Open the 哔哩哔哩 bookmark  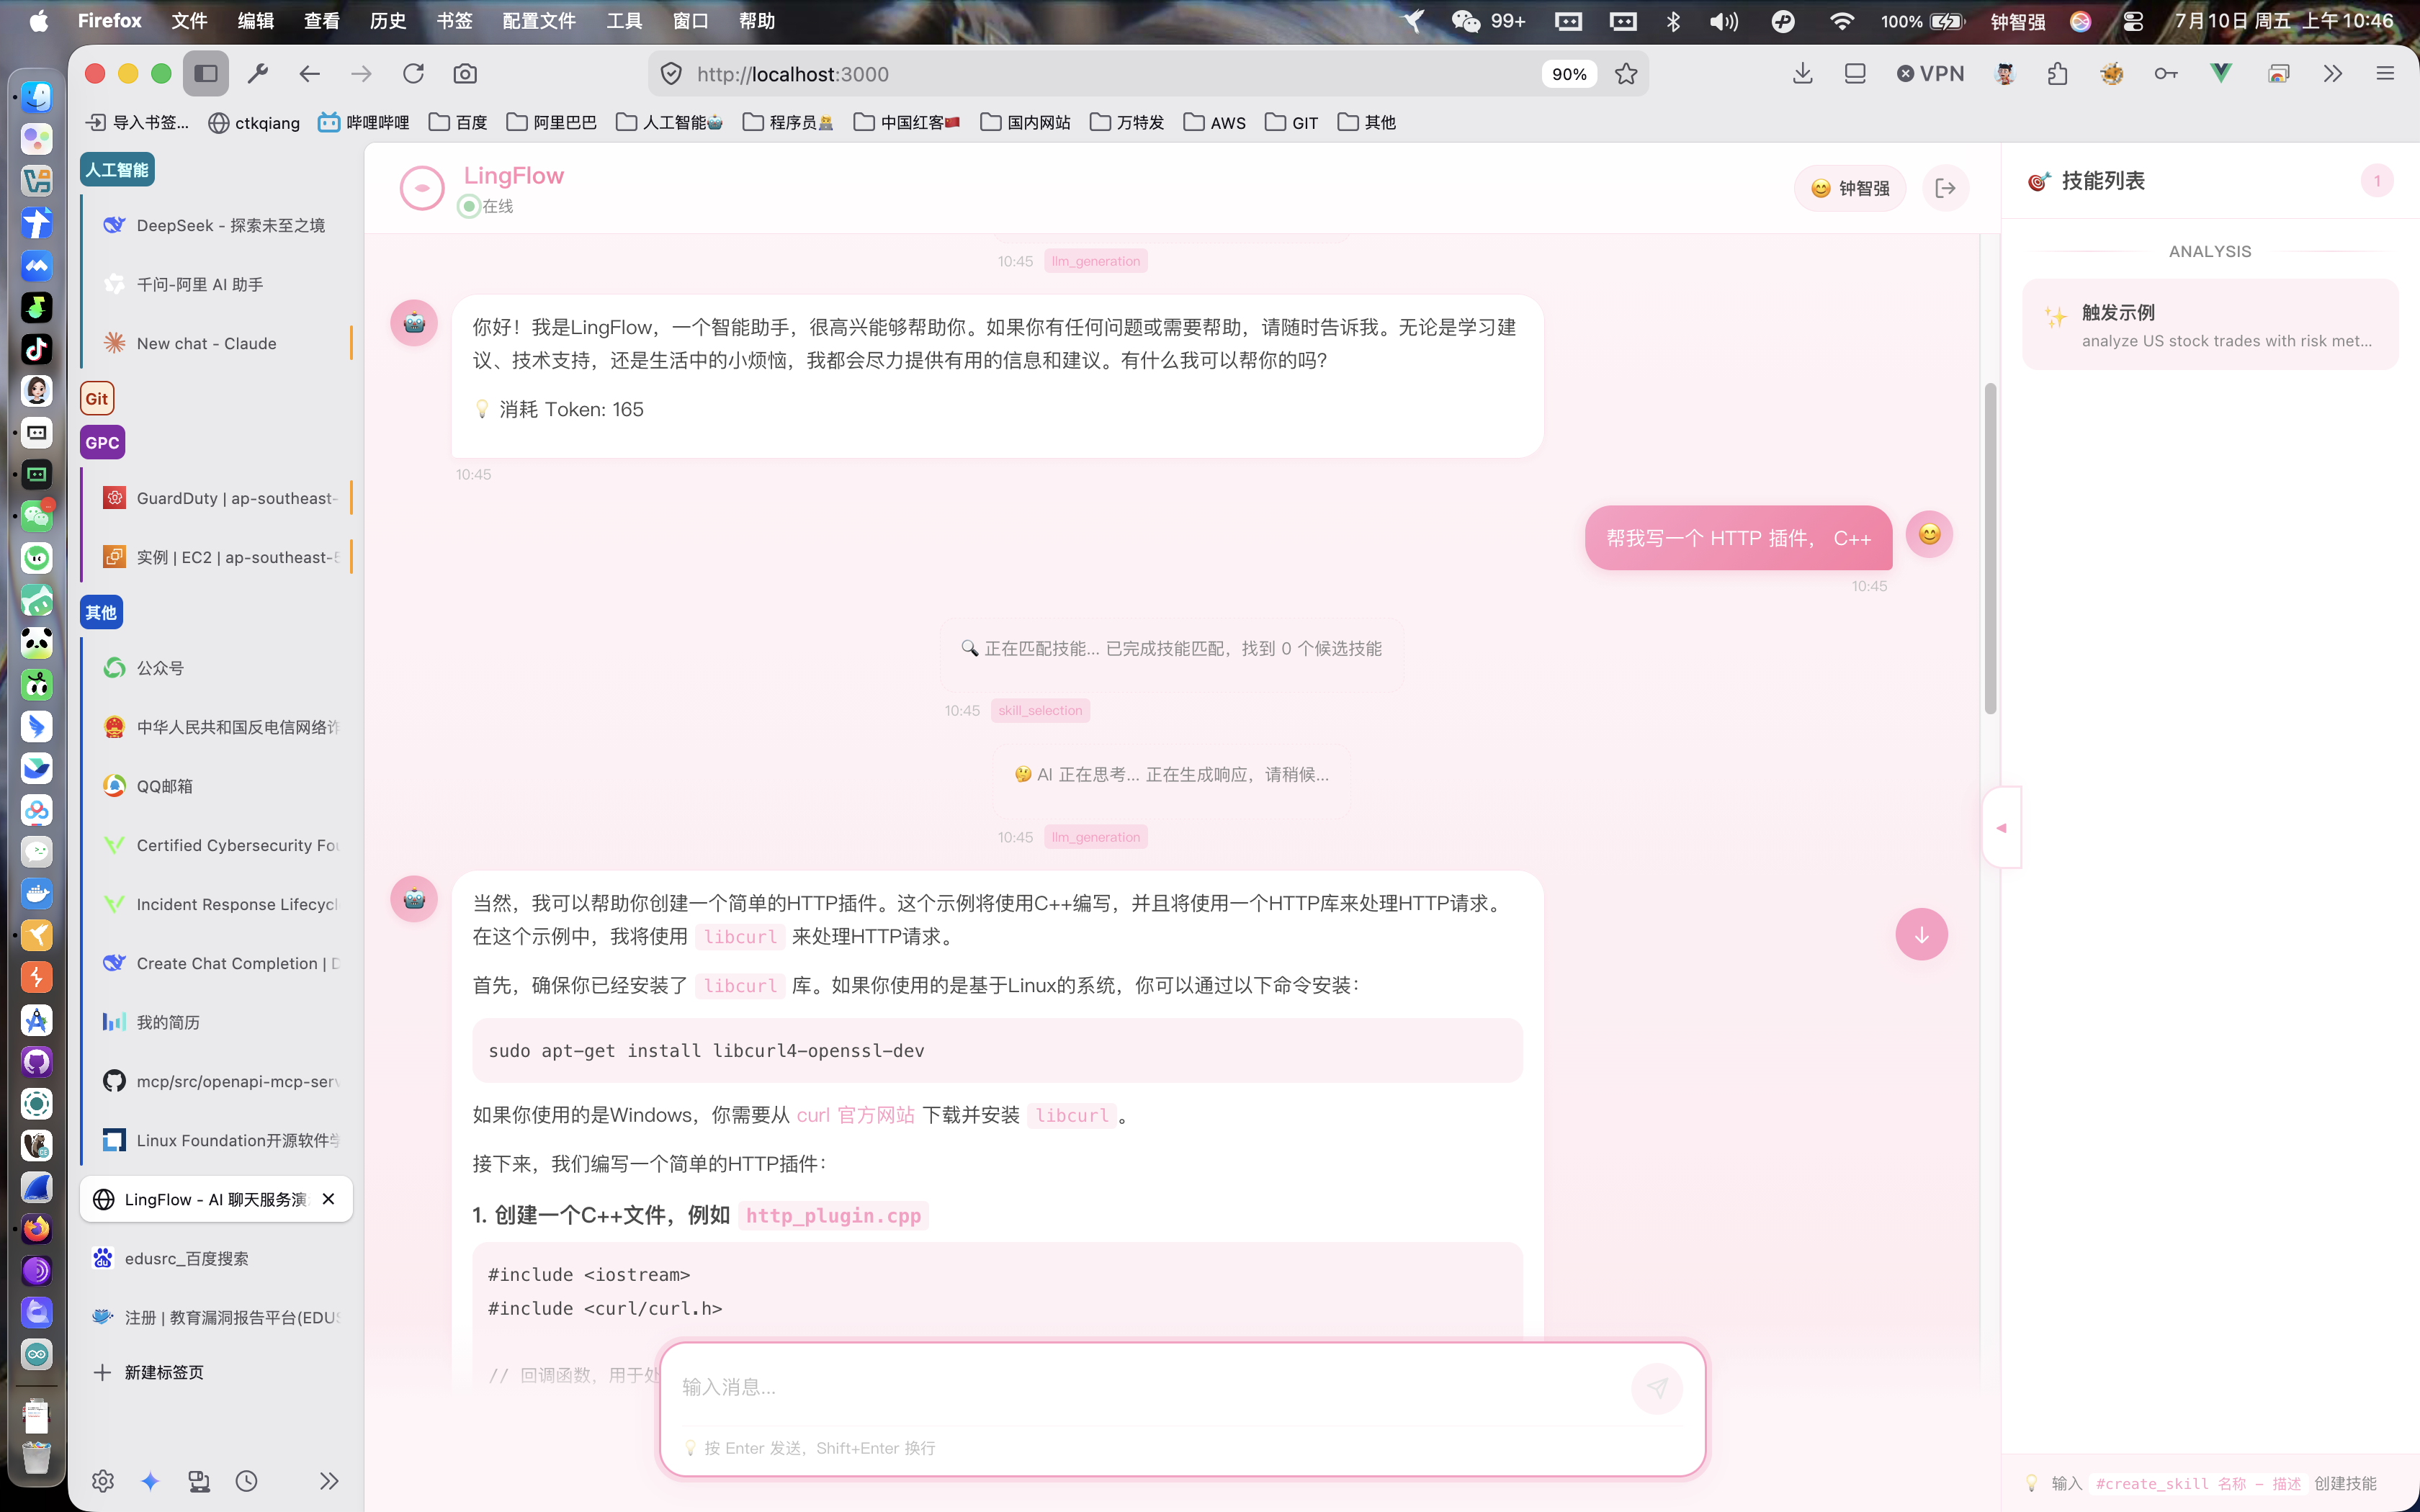364,122
